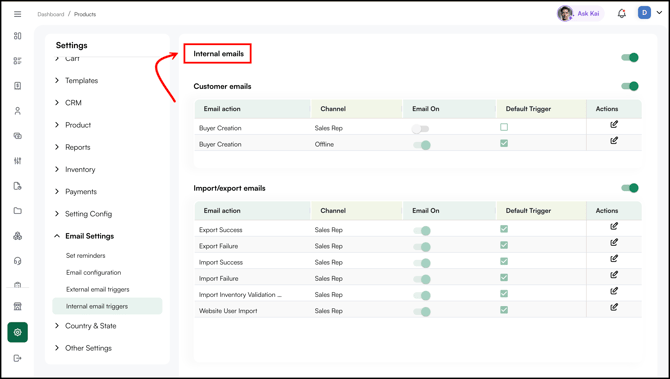Edit Buyer Creation Sales Rep row
This screenshot has height=379, width=670.
point(614,124)
